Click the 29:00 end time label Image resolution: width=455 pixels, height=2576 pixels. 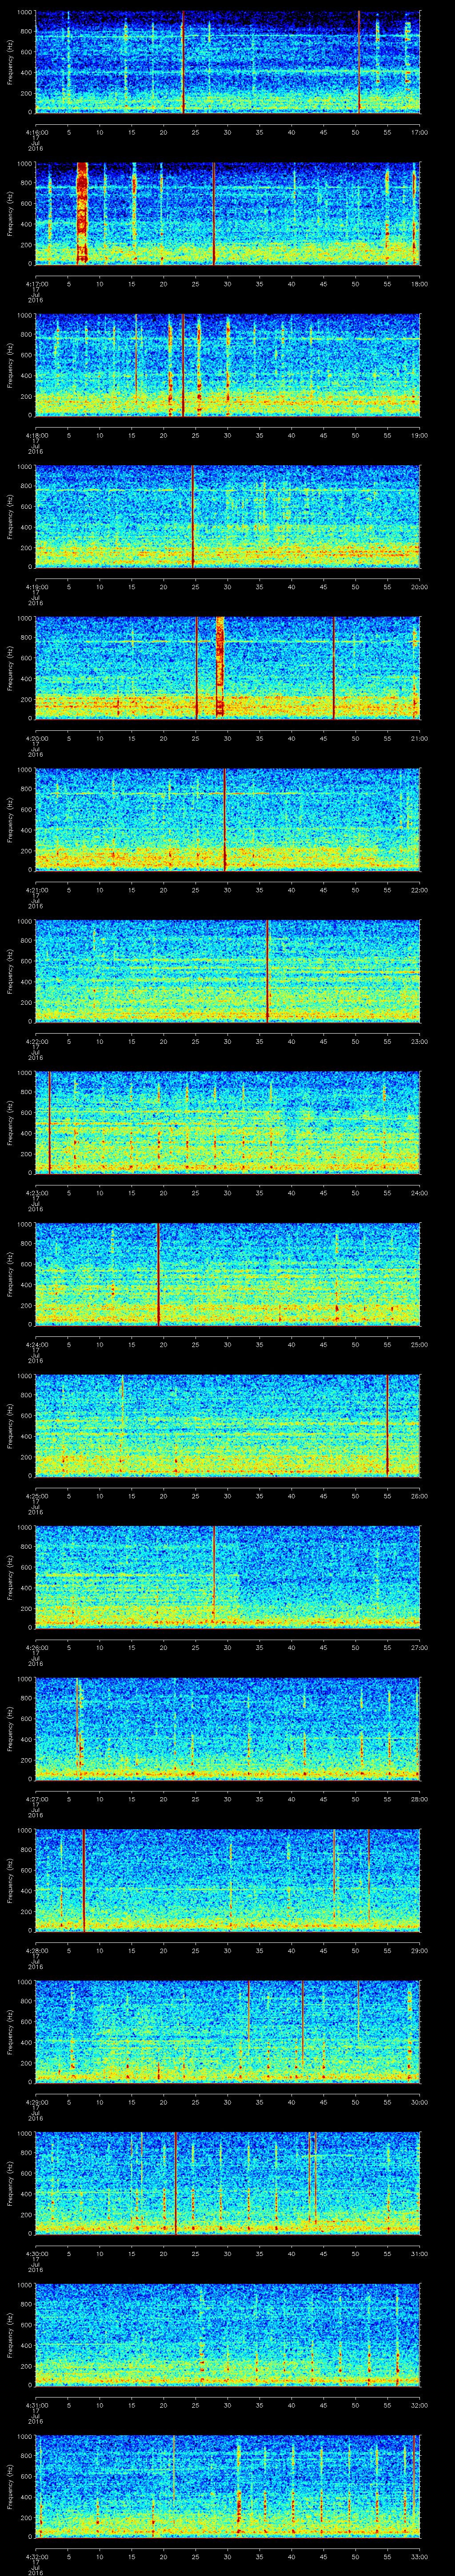point(419,1950)
